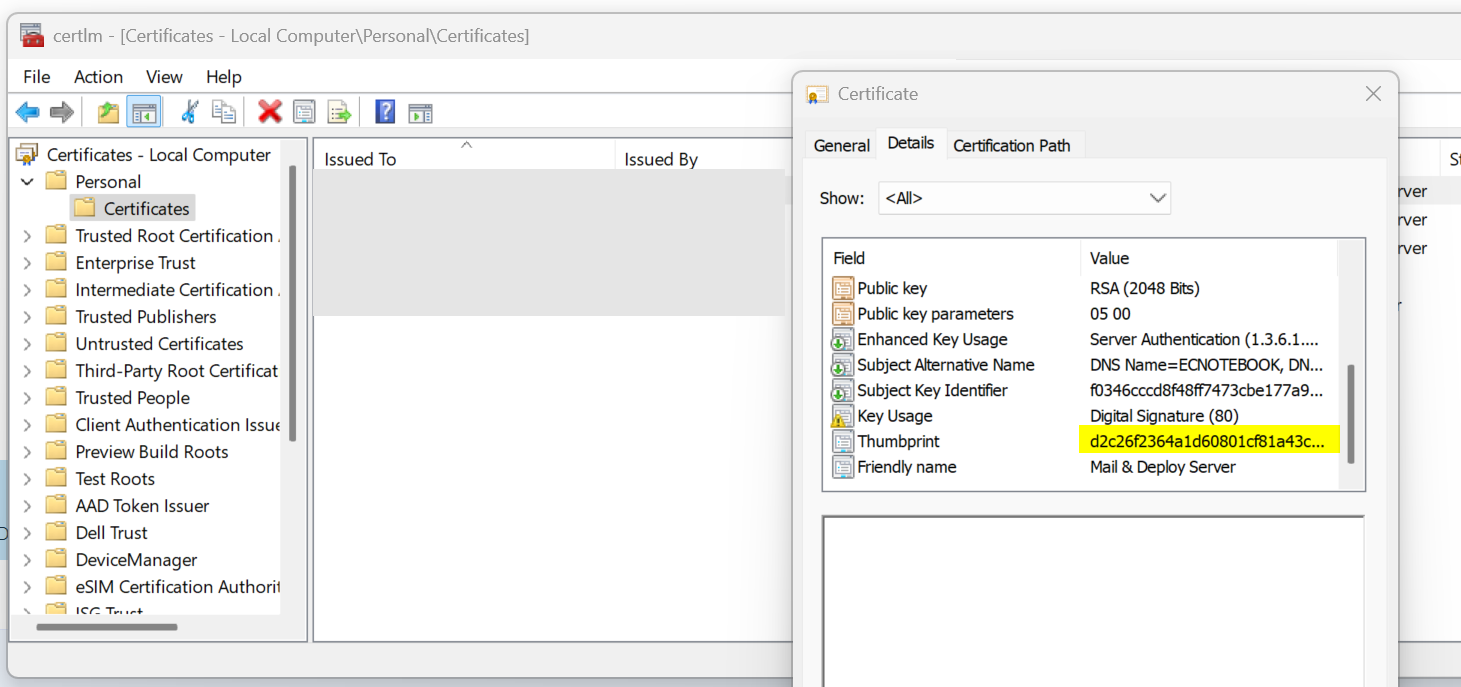The height and width of the screenshot is (687, 1461).
Task: Expand the Enterprise Trust node
Action: (x=27, y=263)
